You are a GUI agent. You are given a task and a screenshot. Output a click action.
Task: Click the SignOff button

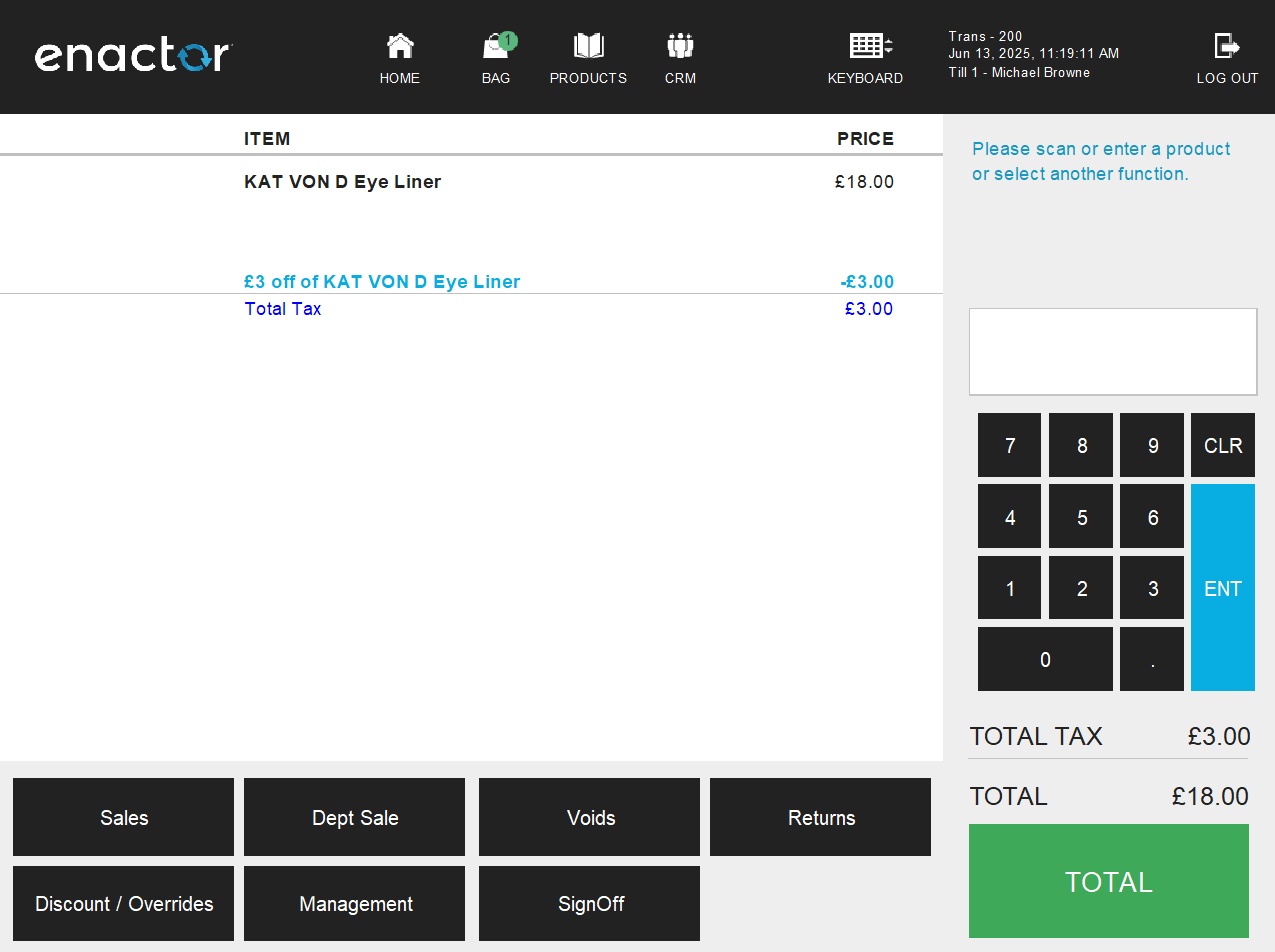[590, 903]
